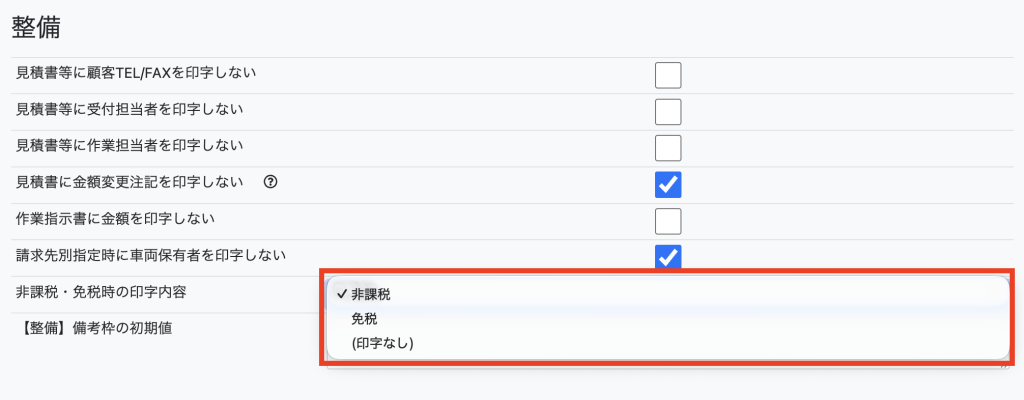Choose 免税 from the dropdown list
Image resolution: width=1024 pixels, height=400 pixels.
click(x=364, y=319)
